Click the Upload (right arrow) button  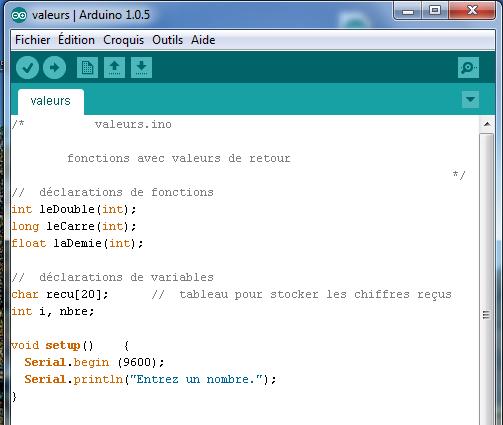pyautogui.click(x=54, y=68)
